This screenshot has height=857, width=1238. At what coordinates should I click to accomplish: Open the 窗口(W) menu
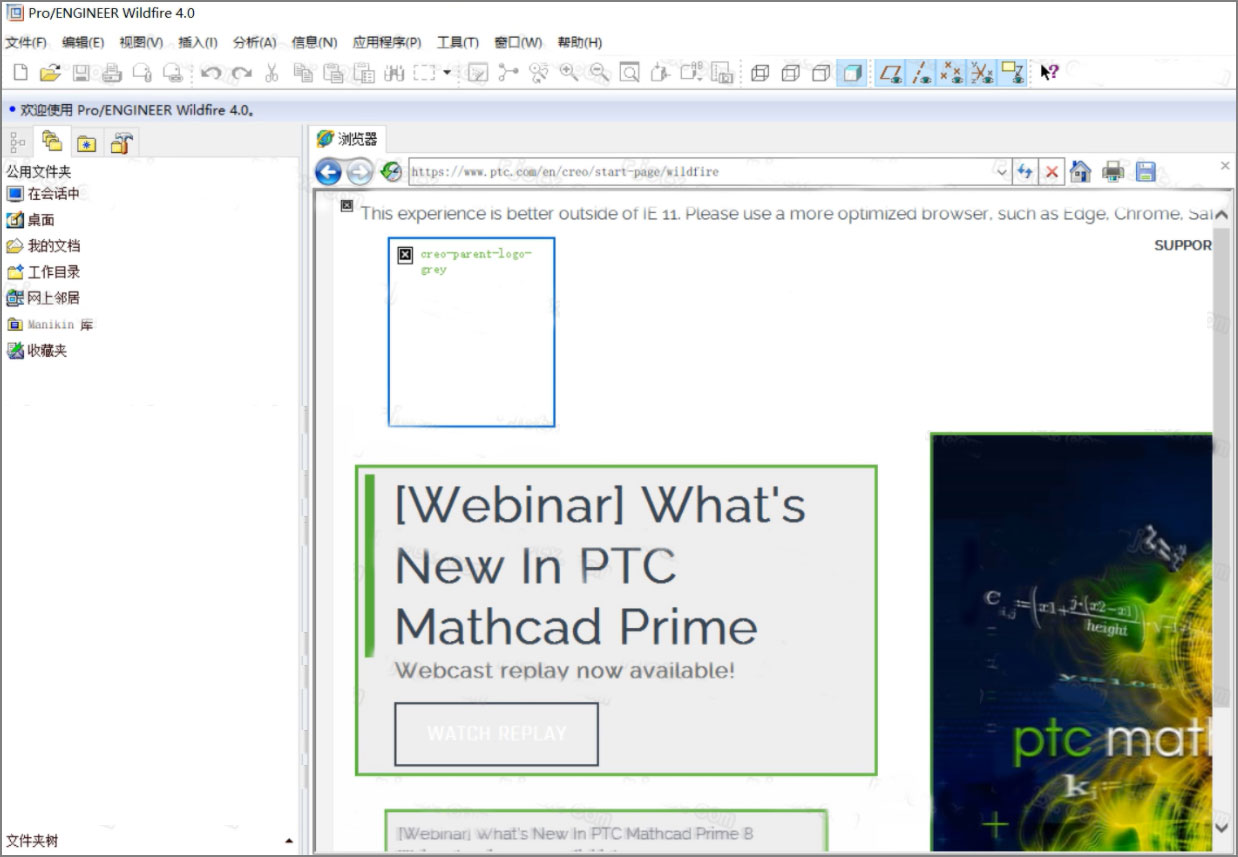[x=518, y=42]
